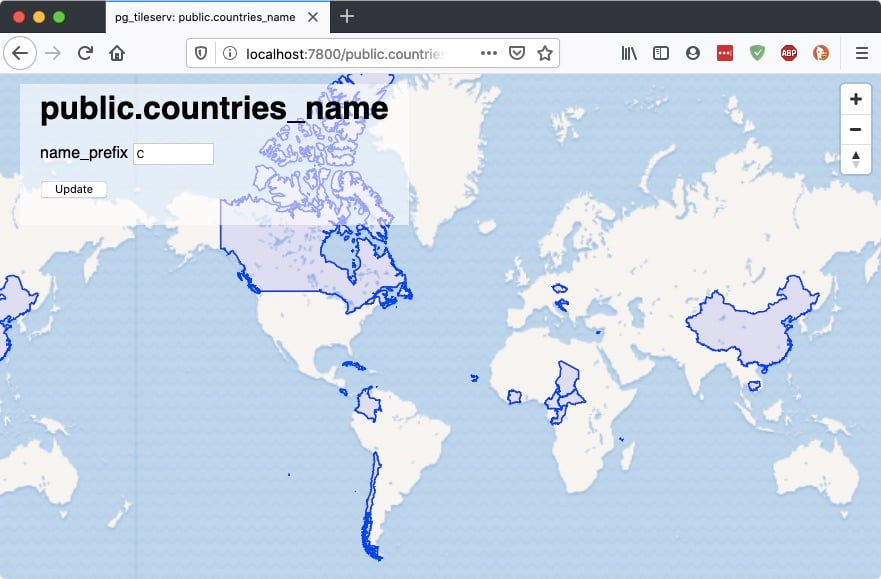Open the Adblock Plus extension
Viewport: 881px width, 579px height.
coord(788,53)
